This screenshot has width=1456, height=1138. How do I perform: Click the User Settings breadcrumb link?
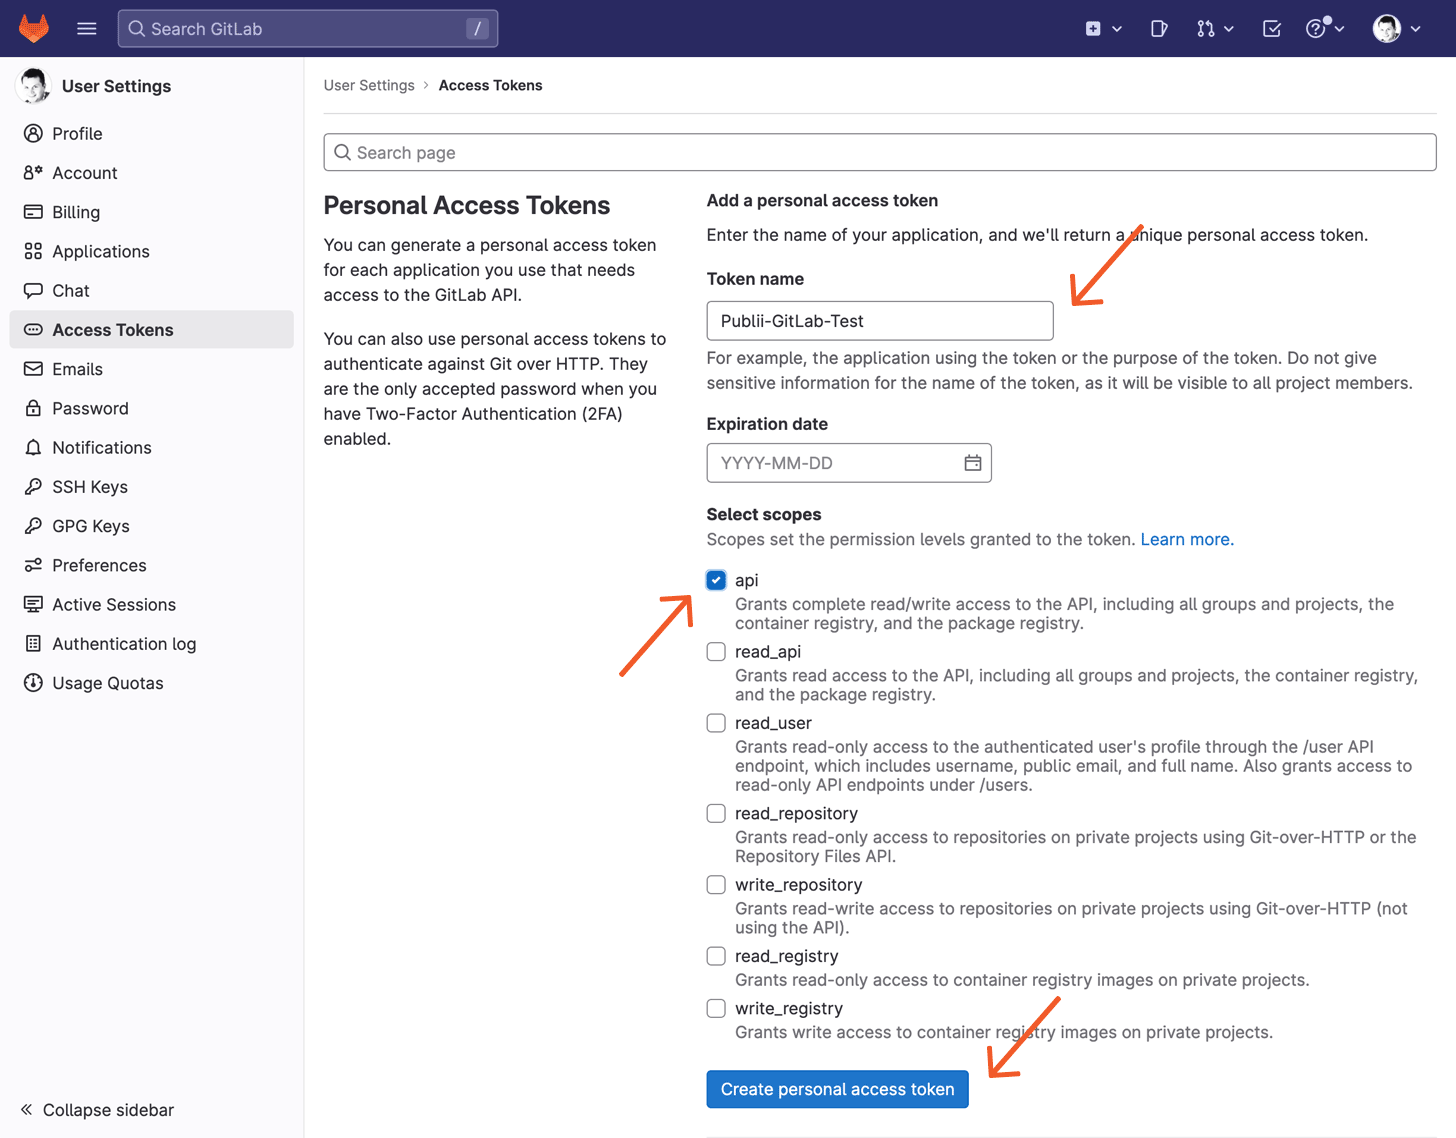[369, 85]
